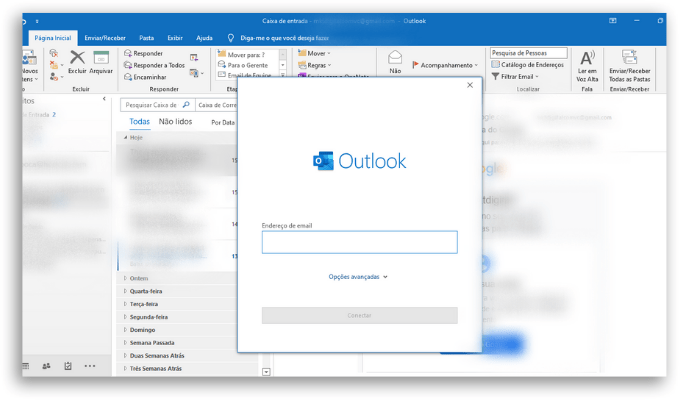Image resolution: width=700 pixels, height=400 pixels.
Task: Click the Conectar button in the dialog
Action: pos(359,315)
